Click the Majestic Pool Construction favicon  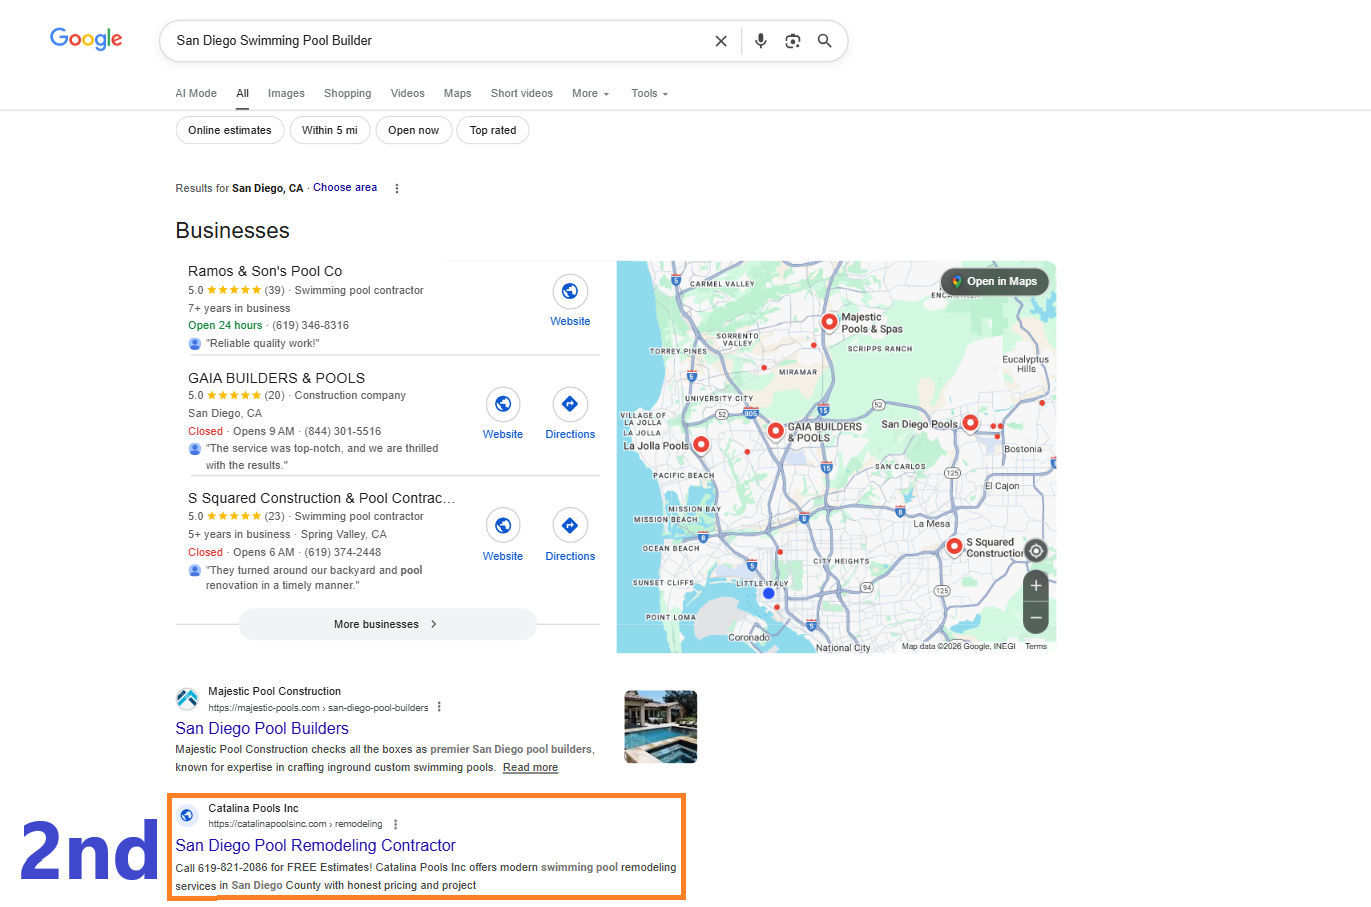pos(187,699)
